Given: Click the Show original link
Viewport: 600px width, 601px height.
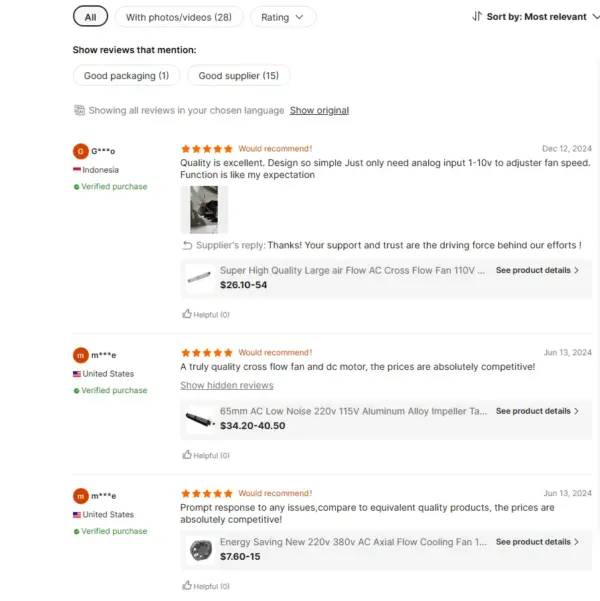Looking at the screenshot, I should pyautogui.click(x=319, y=110).
